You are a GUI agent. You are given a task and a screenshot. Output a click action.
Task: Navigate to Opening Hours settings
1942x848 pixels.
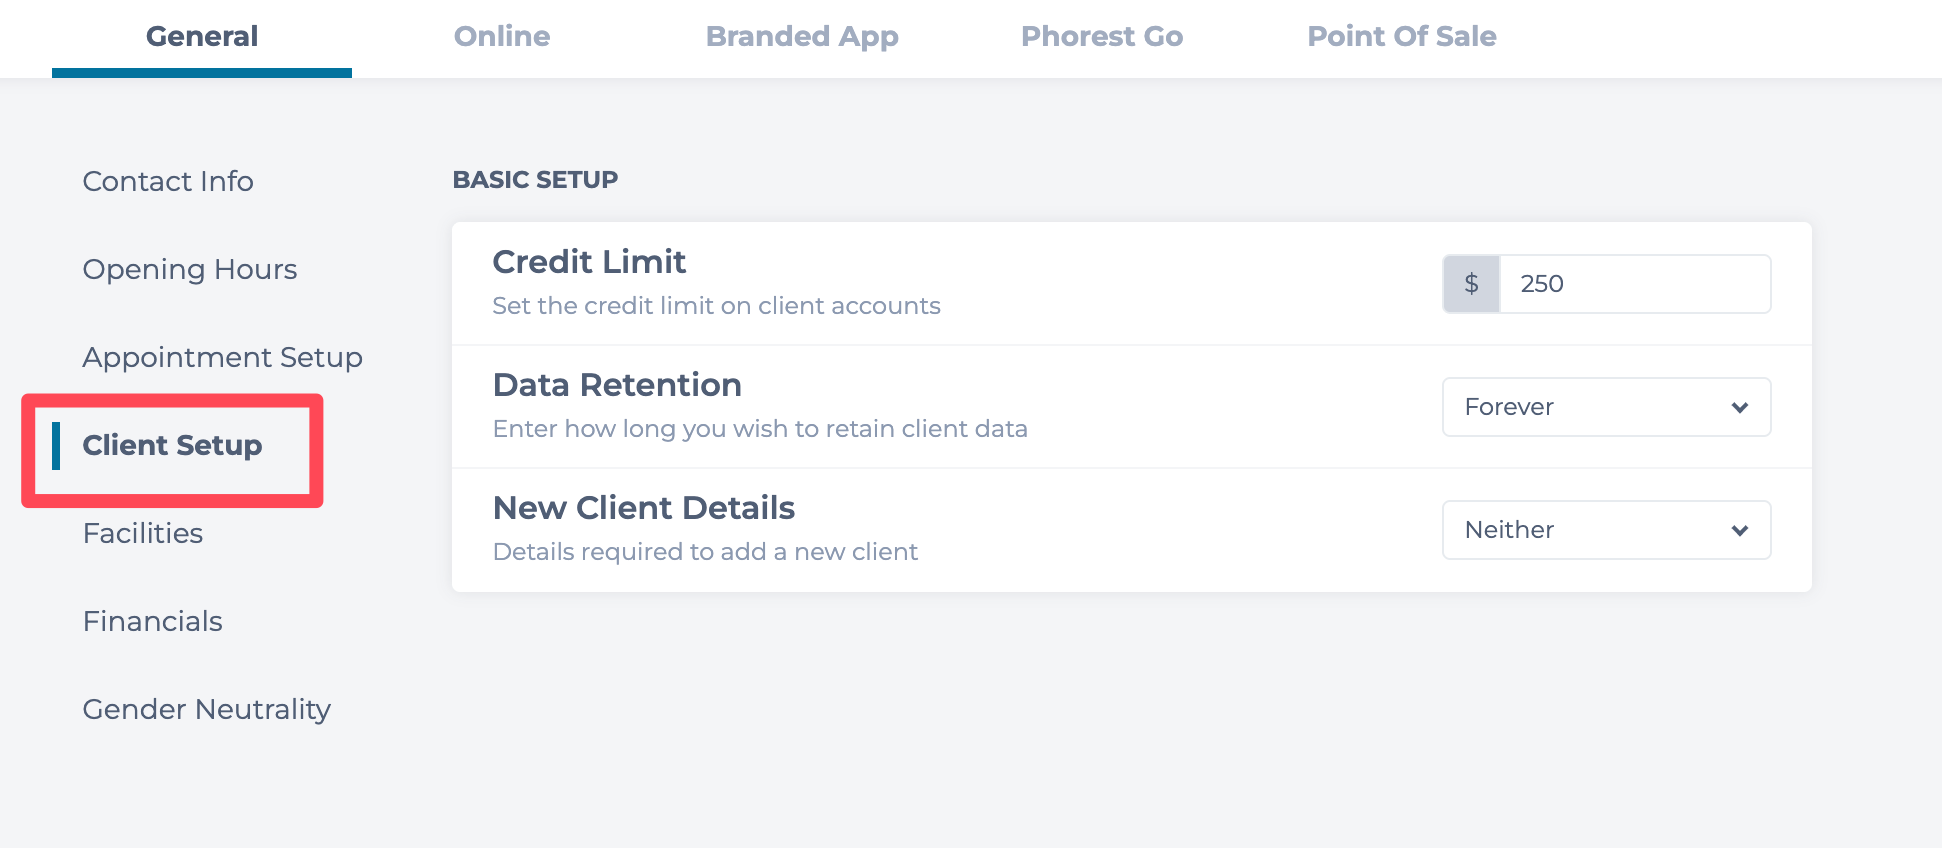(x=190, y=269)
